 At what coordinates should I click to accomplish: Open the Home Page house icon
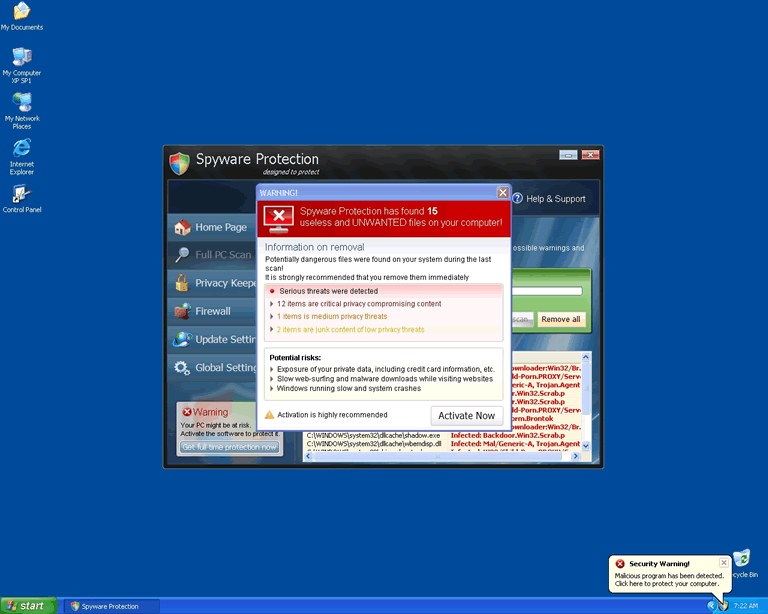click(x=182, y=228)
